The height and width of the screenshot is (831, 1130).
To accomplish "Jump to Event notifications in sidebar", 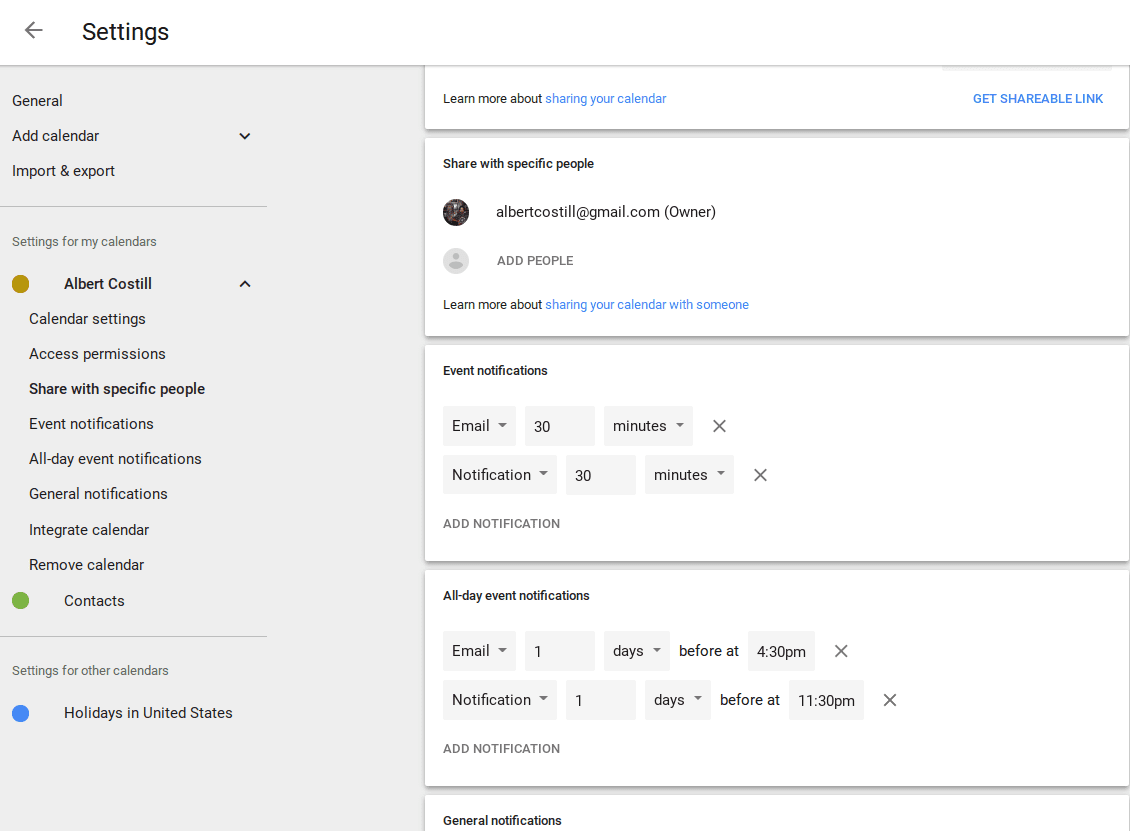I will (x=91, y=424).
